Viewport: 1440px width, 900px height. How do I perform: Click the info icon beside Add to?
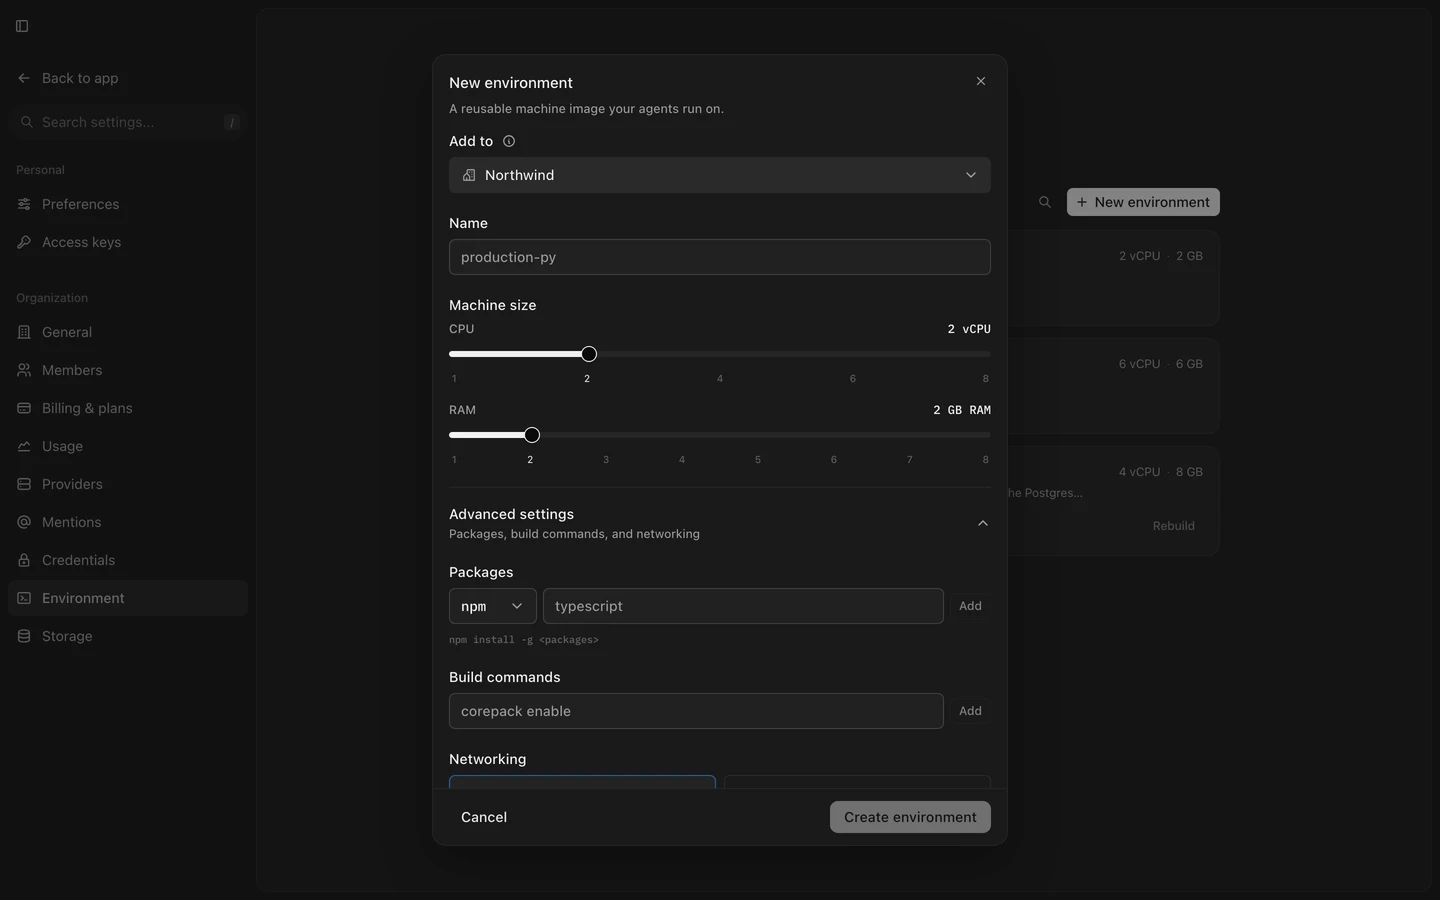point(509,141)
